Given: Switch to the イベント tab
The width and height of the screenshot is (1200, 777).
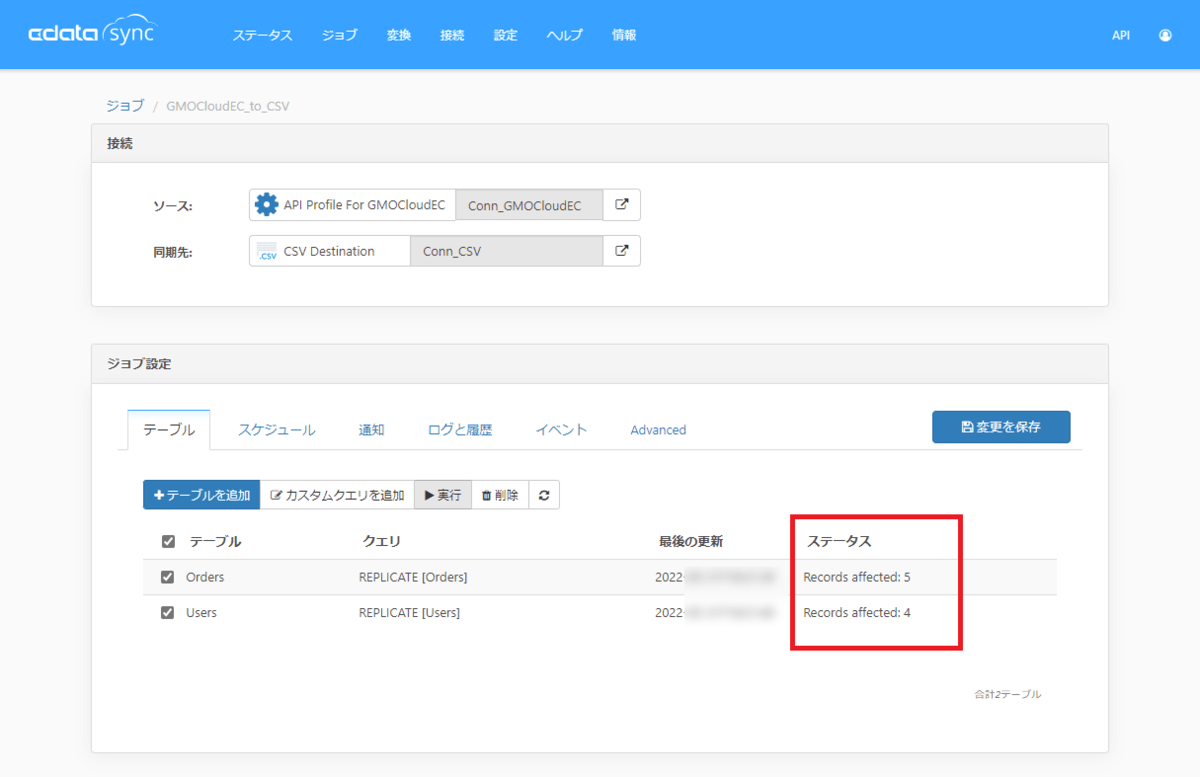Looking at the screenshot, I should [561, 430].
